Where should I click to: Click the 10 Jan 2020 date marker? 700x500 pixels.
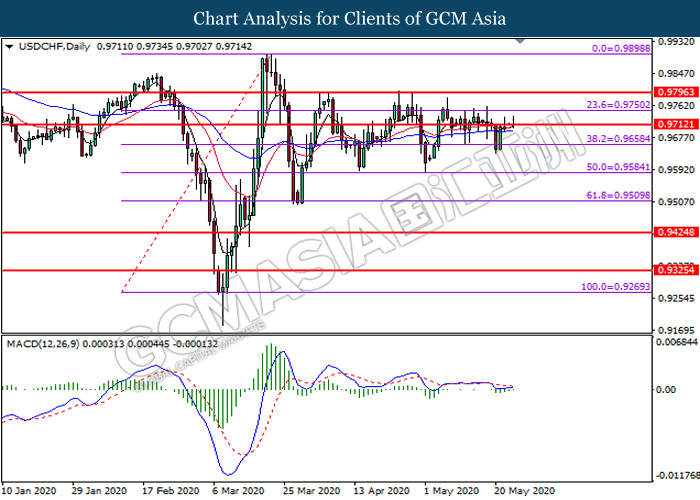tap(29, 491)
